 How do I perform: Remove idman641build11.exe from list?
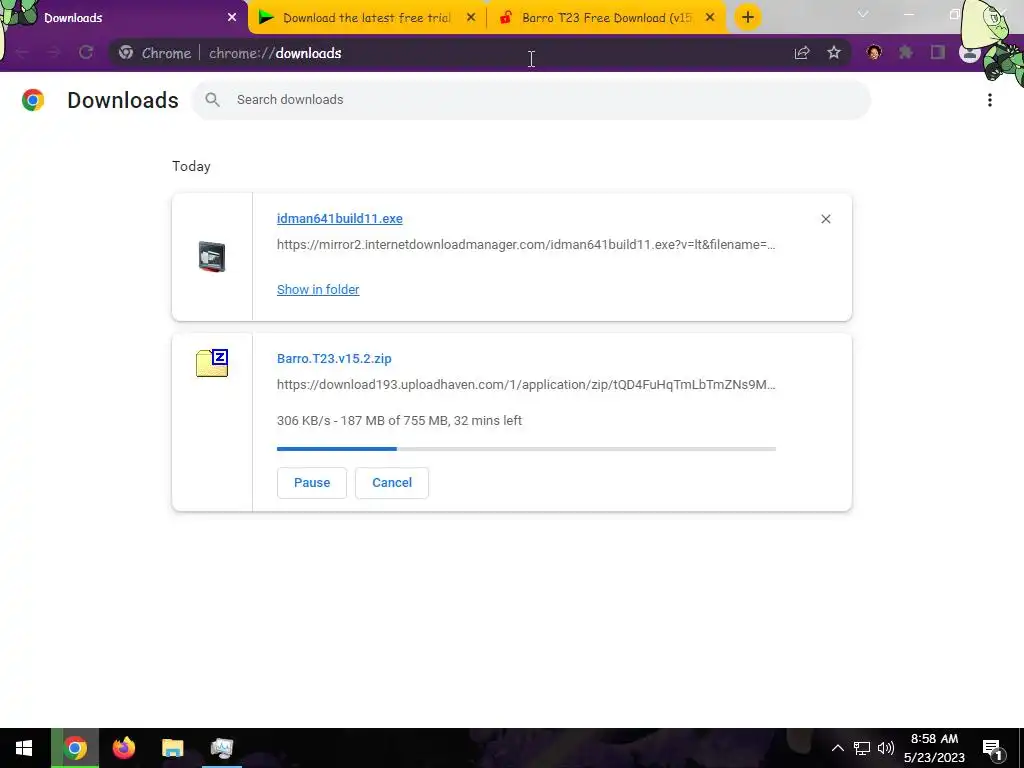825,219
